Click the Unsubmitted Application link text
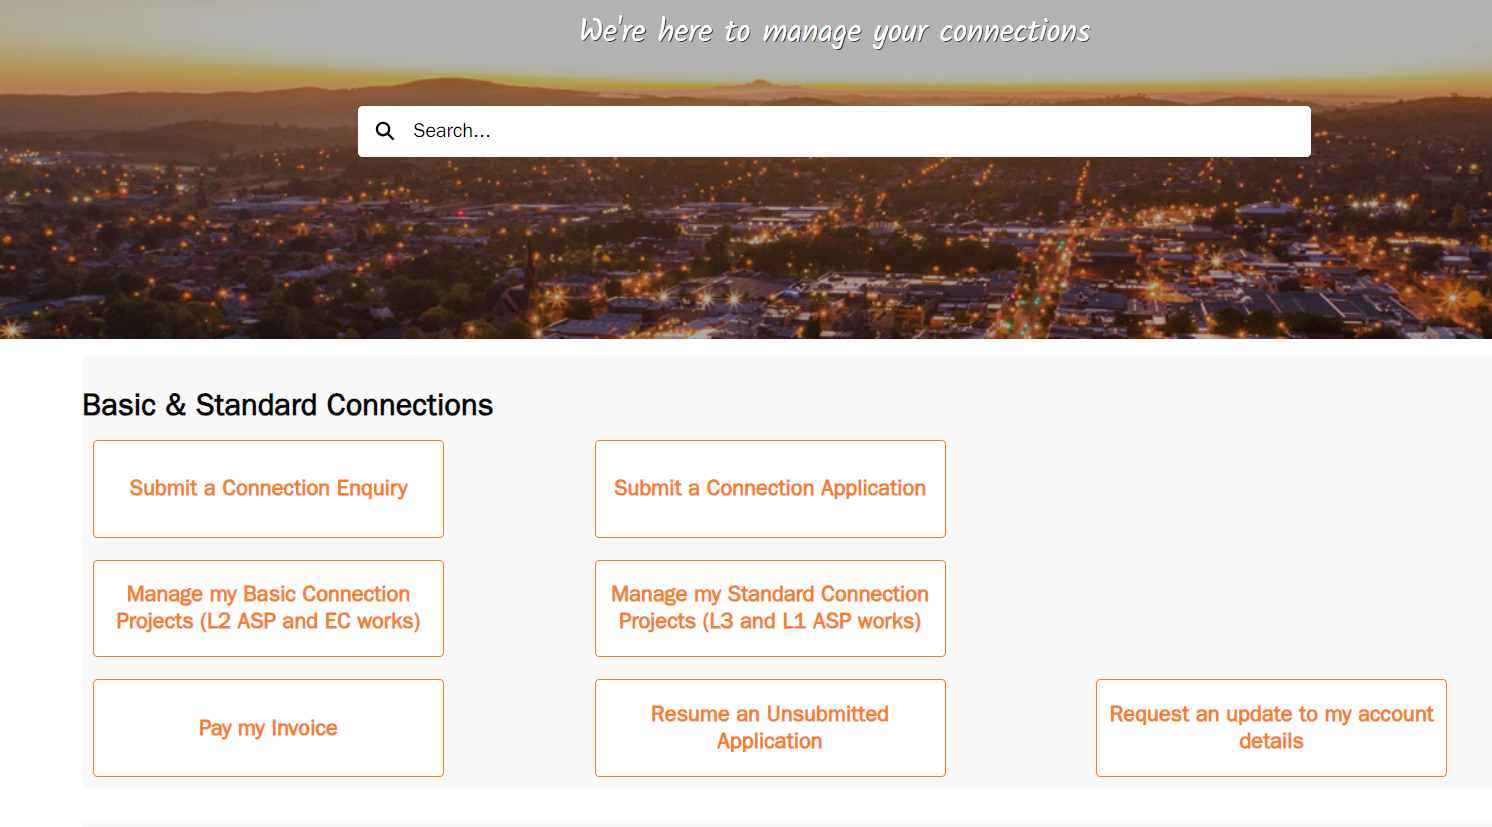Screen dimensions: 1492x827 (x=770, y=727)
